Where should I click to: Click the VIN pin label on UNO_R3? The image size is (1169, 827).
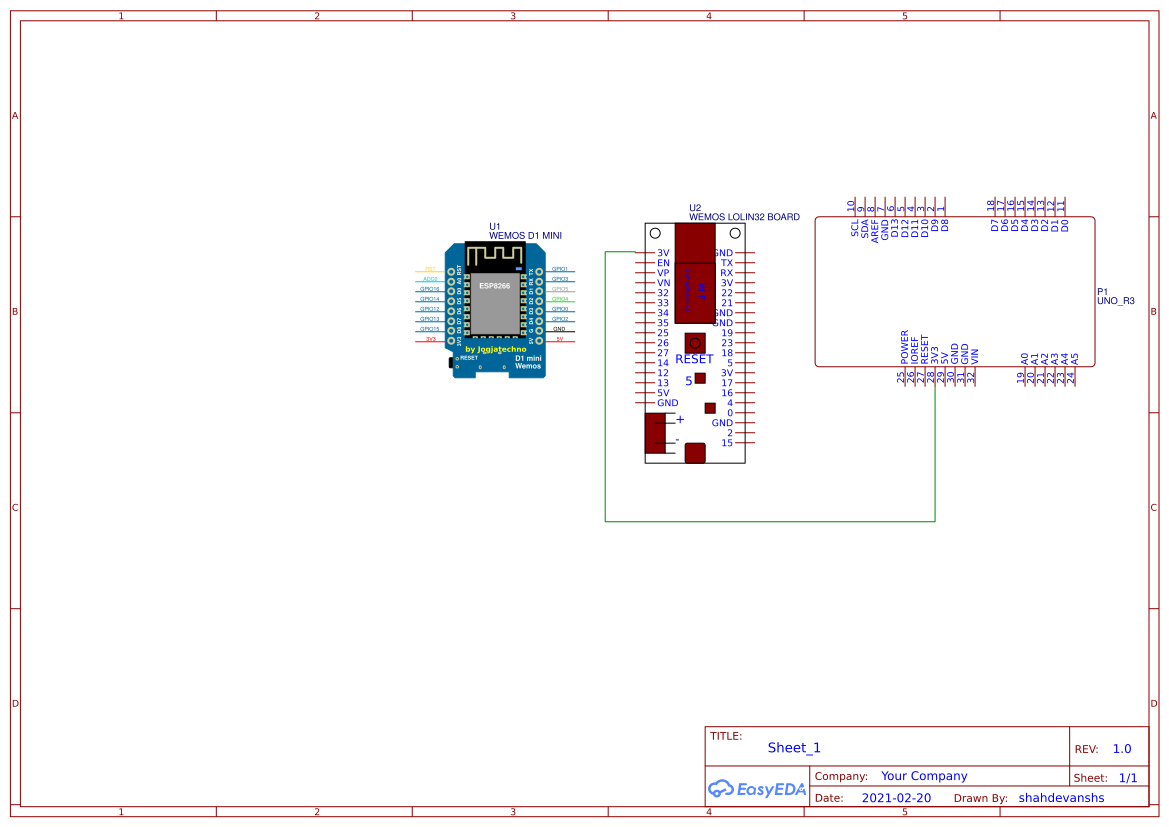(975, 355)
